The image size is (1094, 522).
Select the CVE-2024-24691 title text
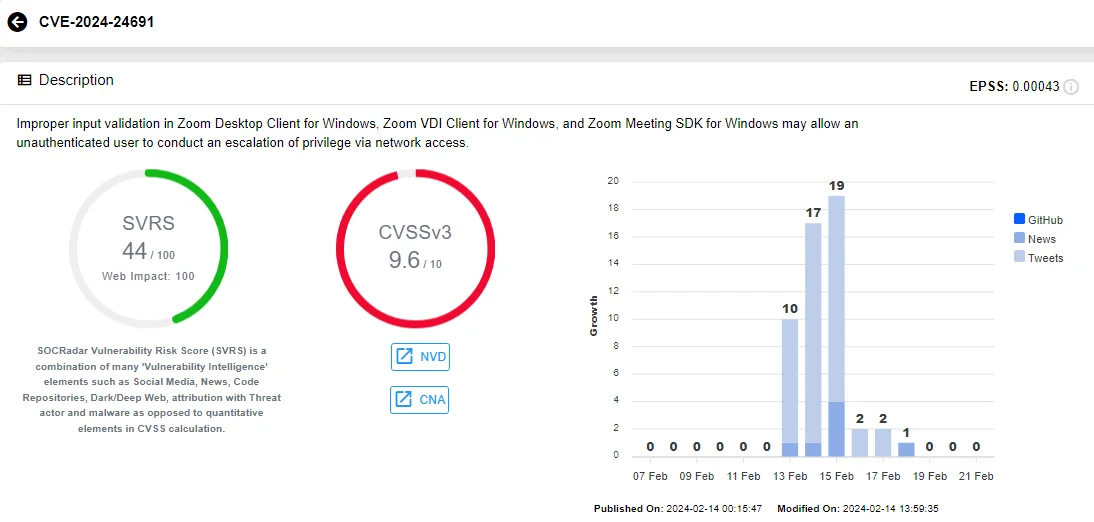pyautogui.click(x=96, y=22)
